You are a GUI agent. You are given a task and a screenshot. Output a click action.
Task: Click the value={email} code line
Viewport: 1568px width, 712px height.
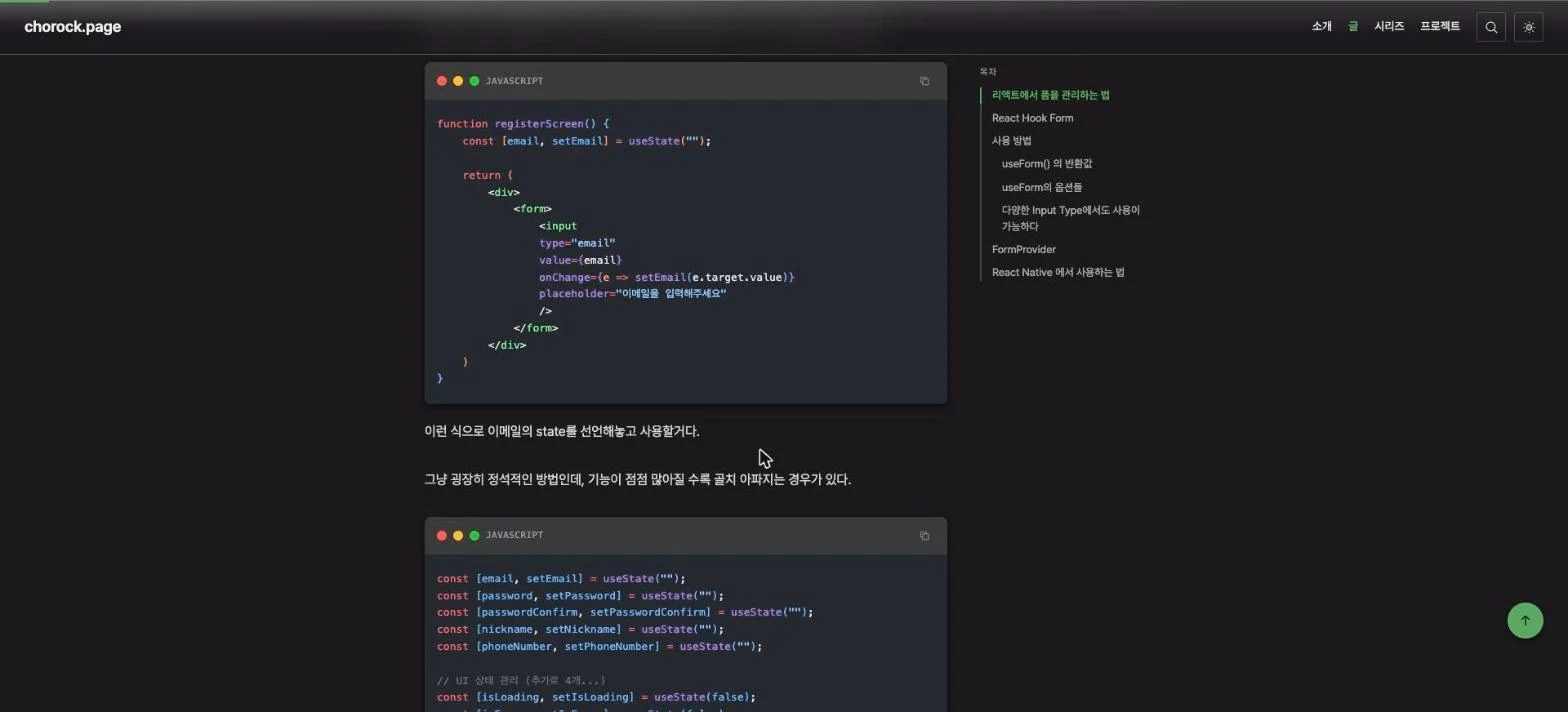(580, 260)
